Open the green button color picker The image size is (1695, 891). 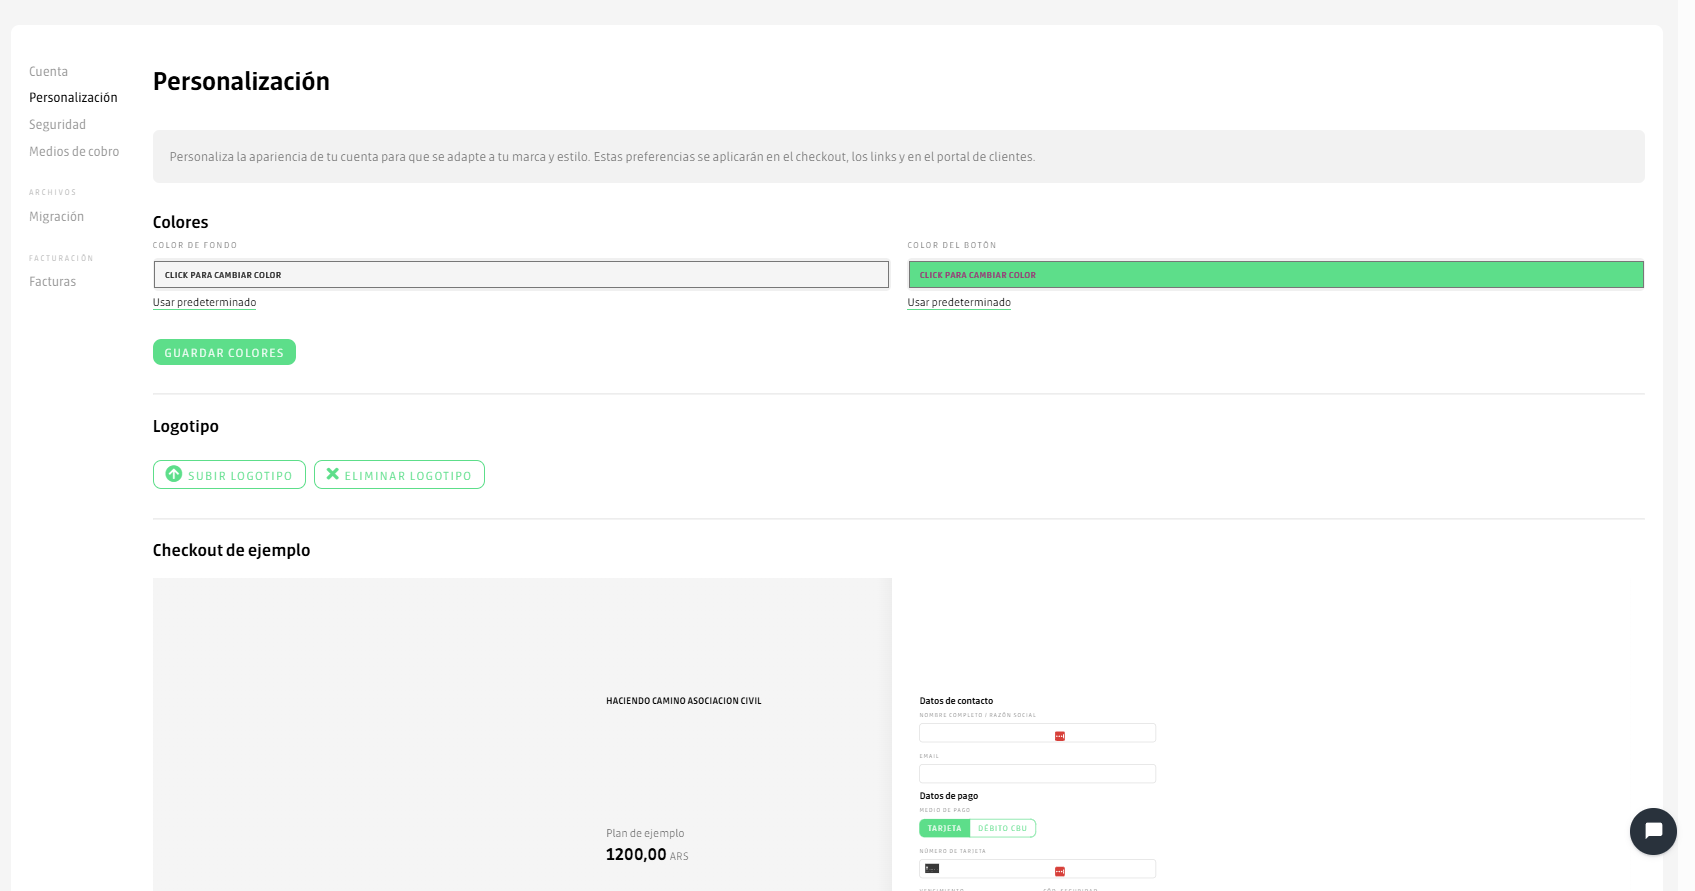(x=1275, y=275)
